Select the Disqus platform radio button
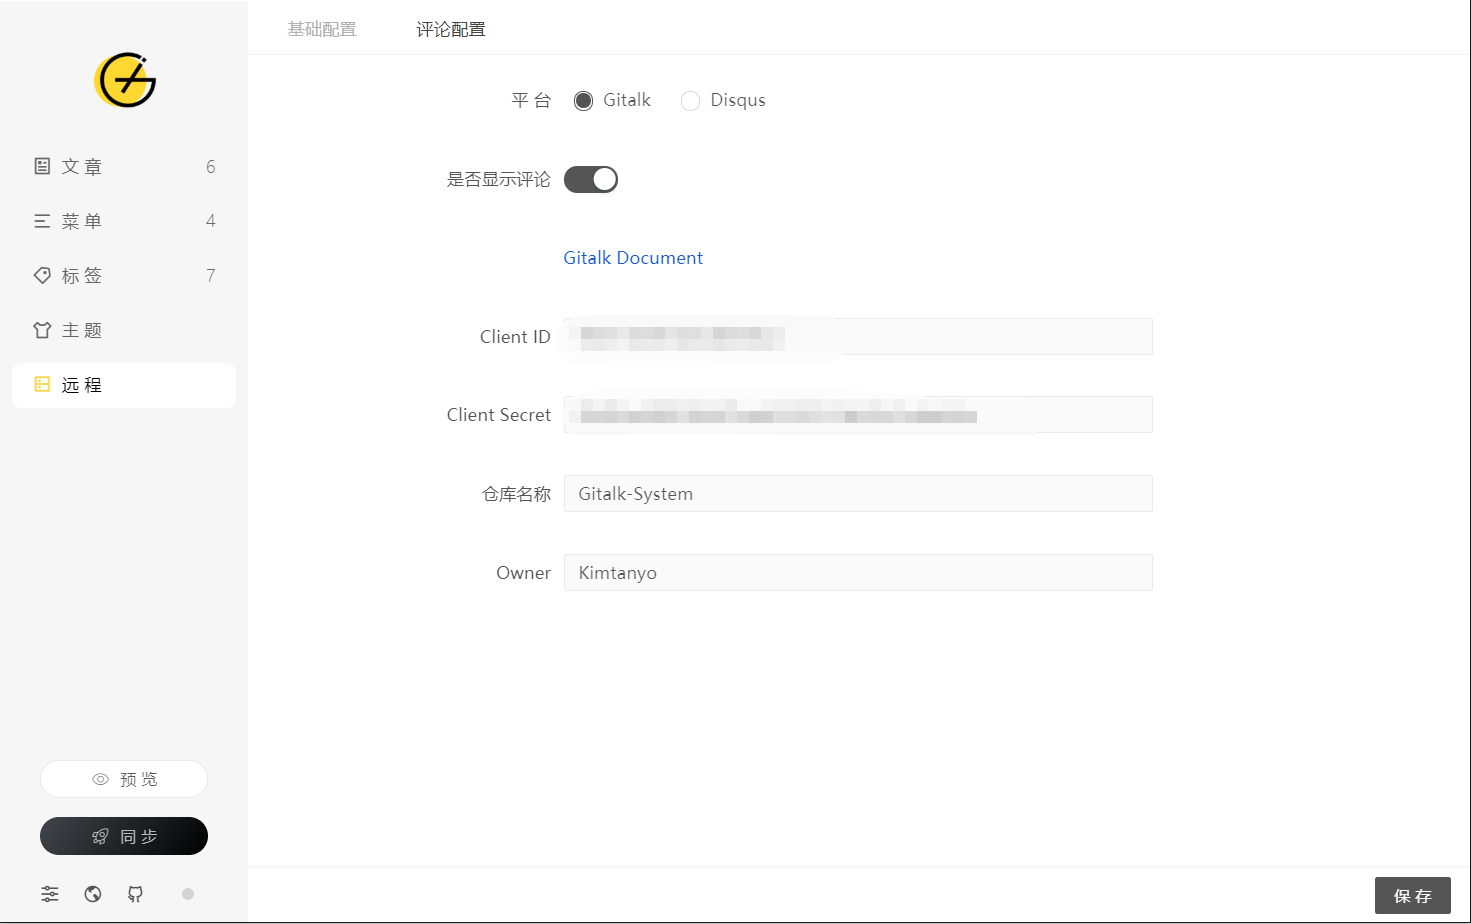The height and width of the screenshot is (924, 1471). coord(690,101)
